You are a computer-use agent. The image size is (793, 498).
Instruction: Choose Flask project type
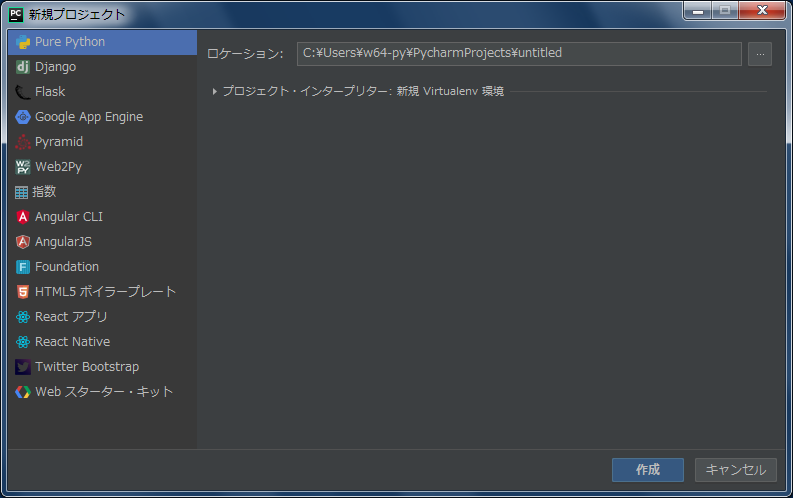[102, 92]
